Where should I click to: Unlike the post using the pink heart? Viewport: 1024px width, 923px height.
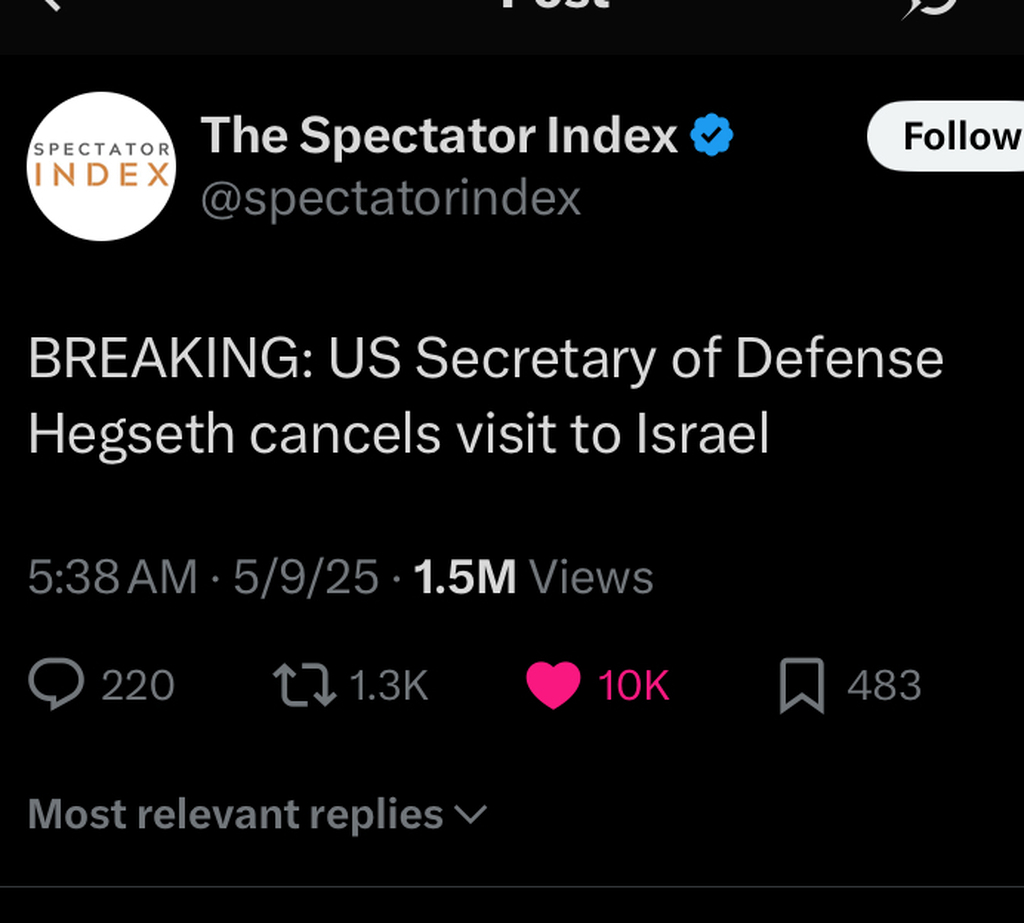click(x=552, y=686)
